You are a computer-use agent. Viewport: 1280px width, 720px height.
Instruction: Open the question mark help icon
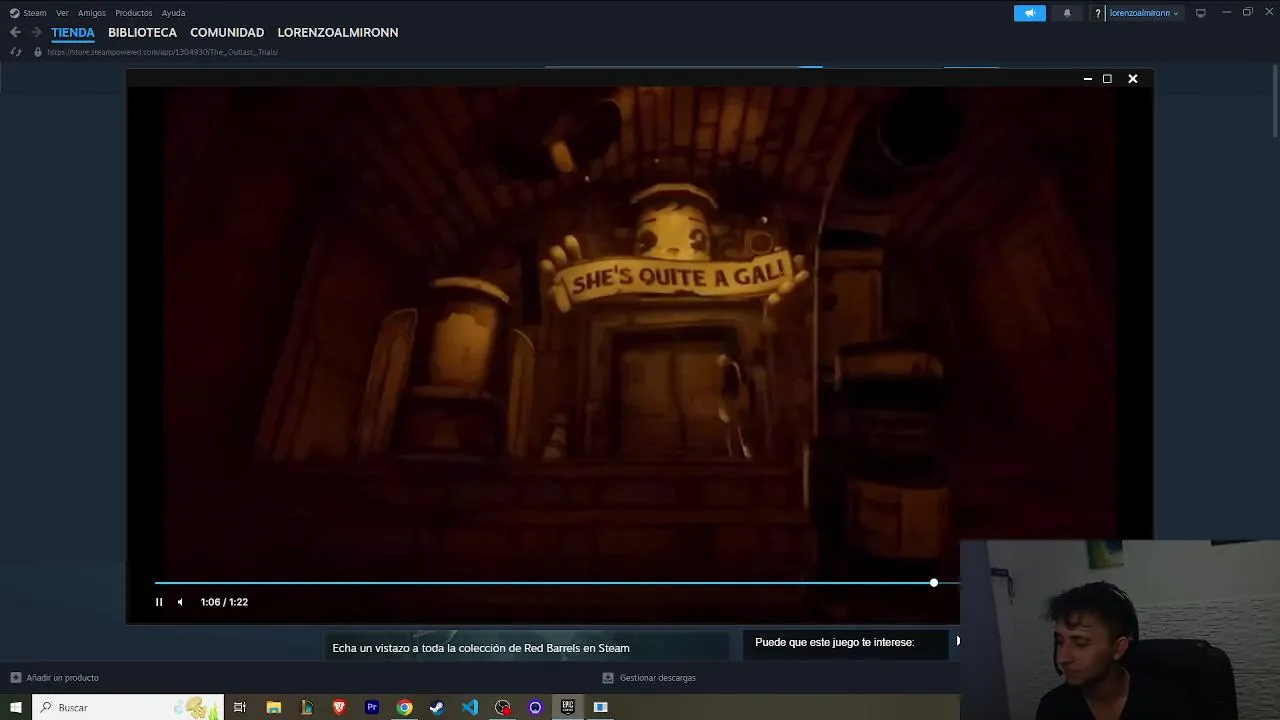click(1098, 13)
